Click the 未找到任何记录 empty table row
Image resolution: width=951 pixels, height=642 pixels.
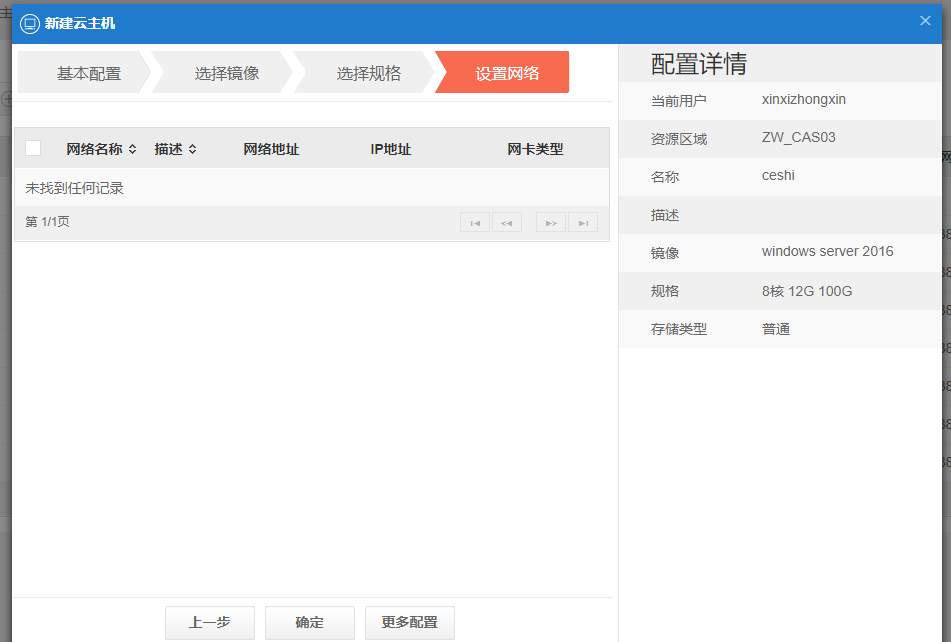point(75,188)
